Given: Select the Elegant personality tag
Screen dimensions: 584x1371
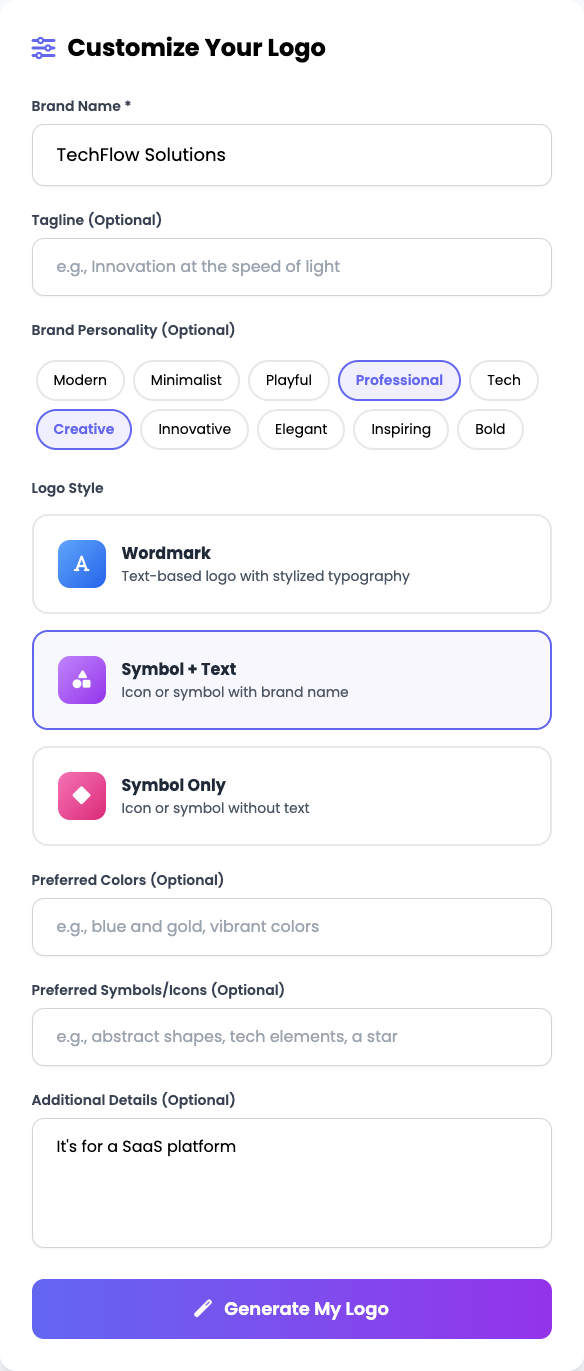Looking at the screenshot, I should click(300, 429).
